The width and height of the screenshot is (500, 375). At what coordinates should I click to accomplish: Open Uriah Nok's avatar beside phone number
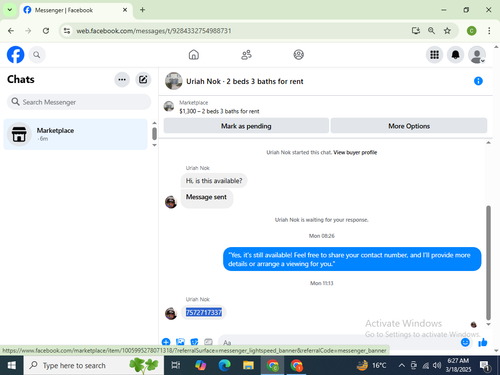171,314
